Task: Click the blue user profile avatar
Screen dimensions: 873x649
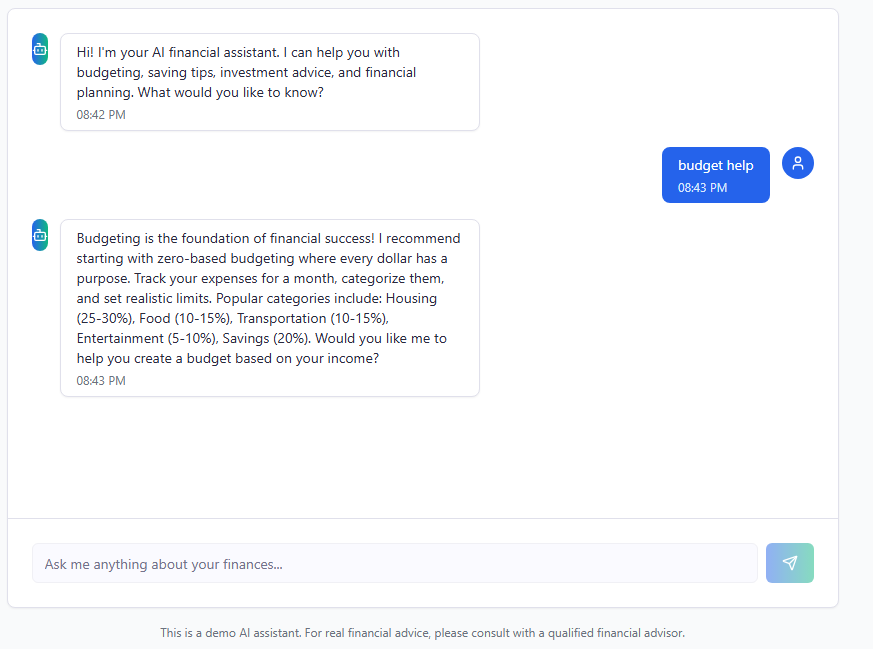Action: pyautogui.click(x=798, y=163)
